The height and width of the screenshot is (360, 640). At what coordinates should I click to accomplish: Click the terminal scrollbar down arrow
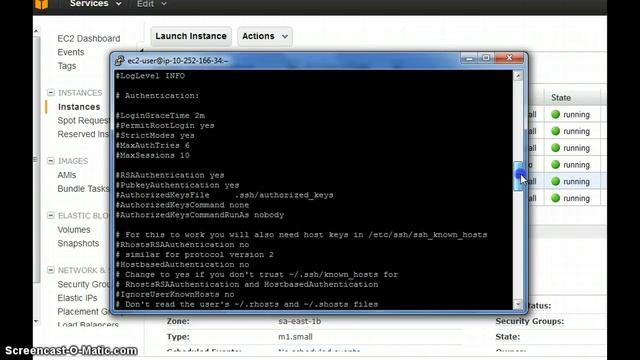[518, 304]
